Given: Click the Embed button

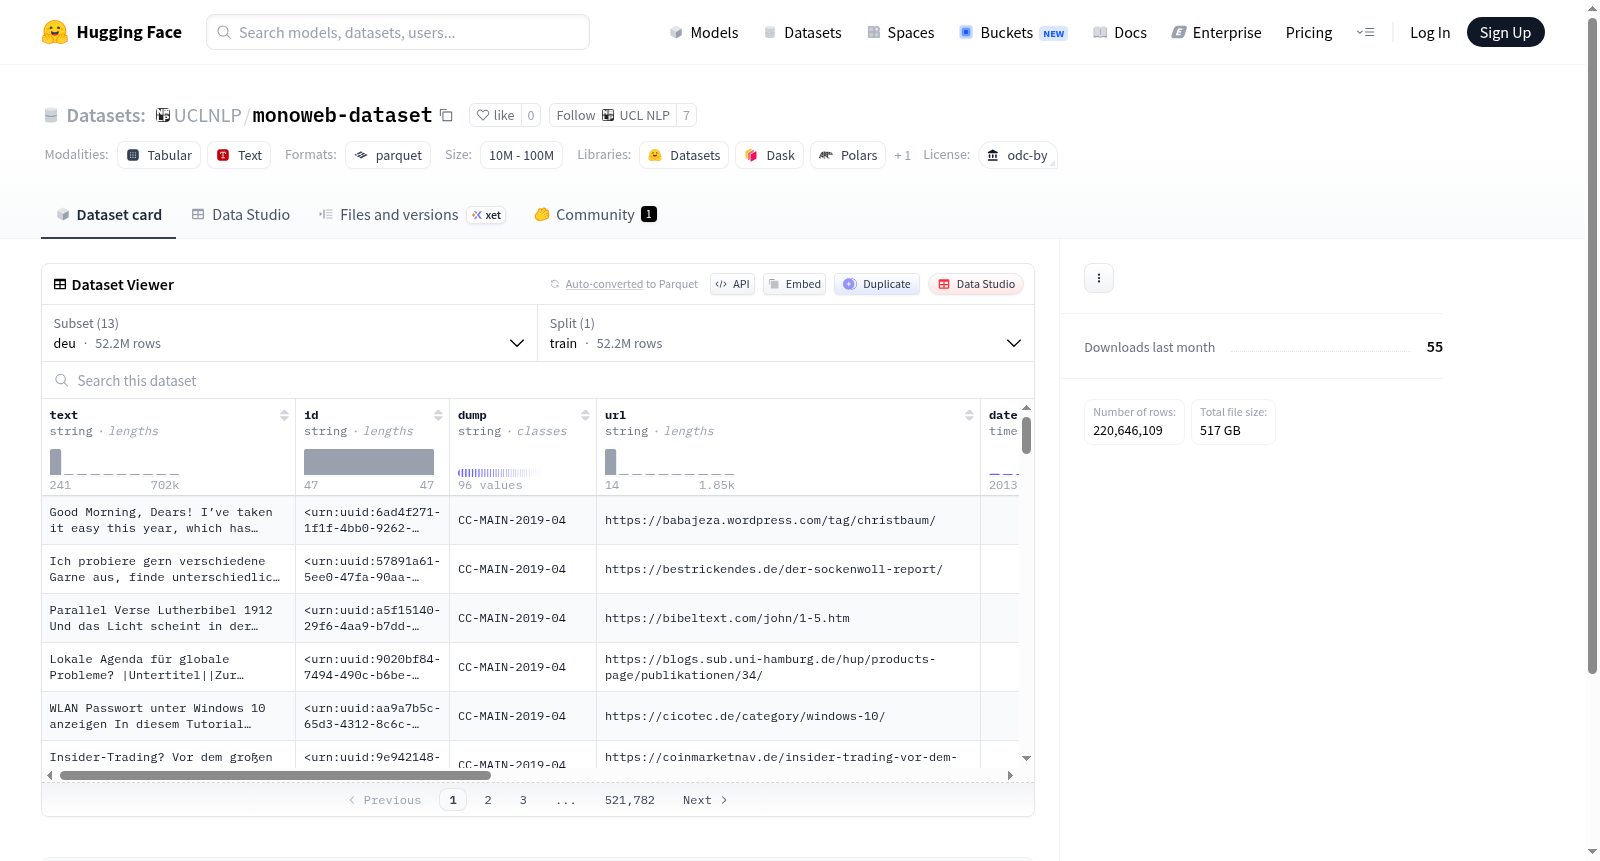Looking at the screenshot, I should (794, 285).
